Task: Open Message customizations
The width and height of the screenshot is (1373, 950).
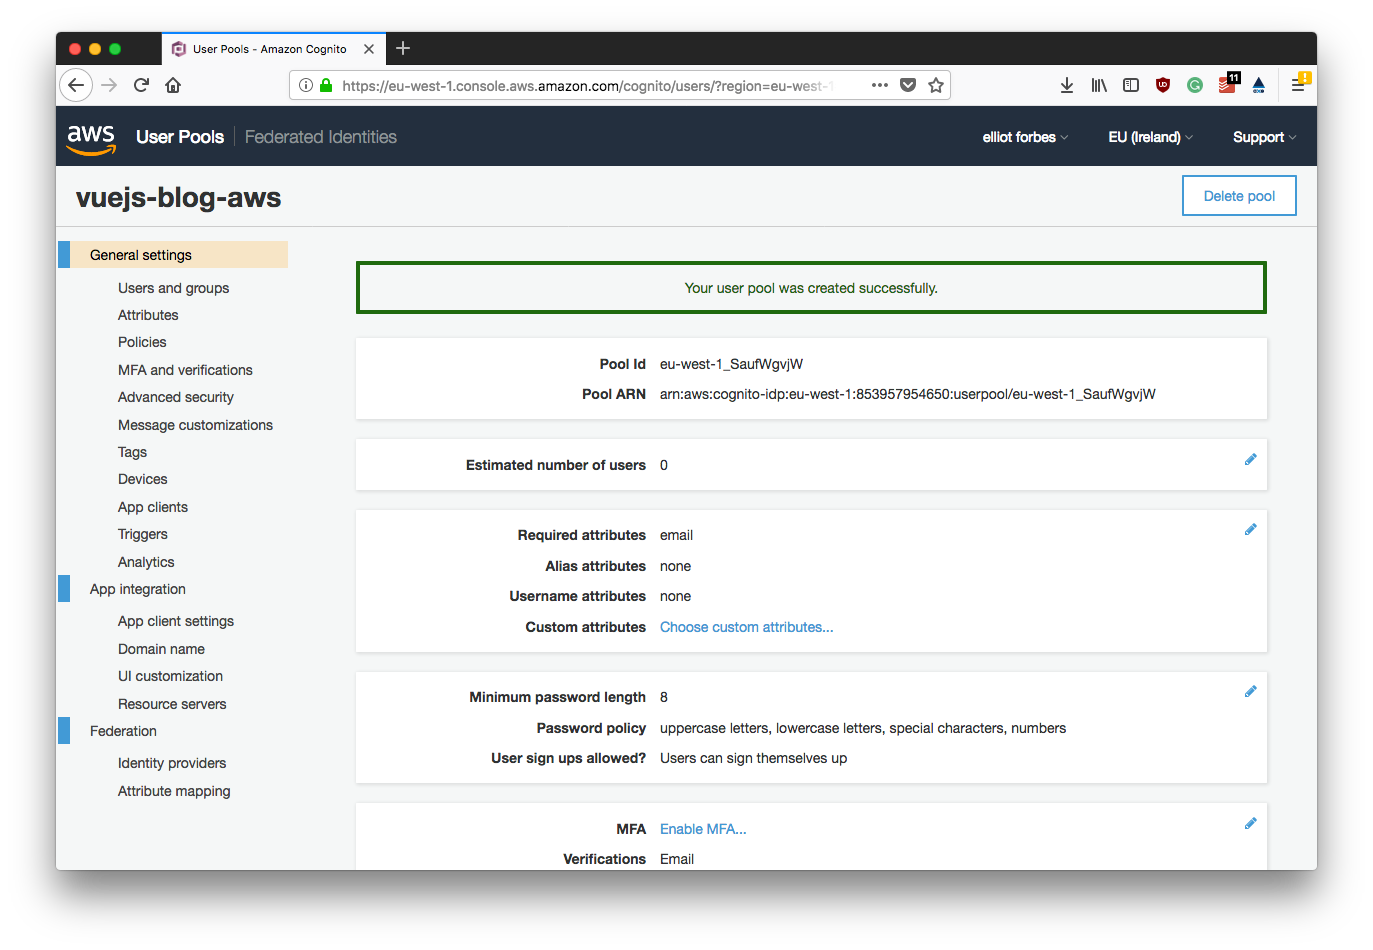Action: (195, 425)
